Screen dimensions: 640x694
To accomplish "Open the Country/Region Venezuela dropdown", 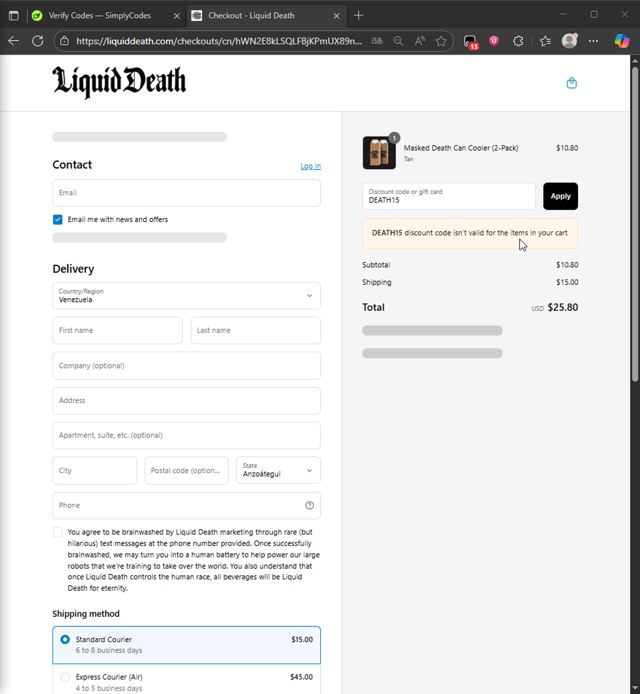I will click(186, 296).
